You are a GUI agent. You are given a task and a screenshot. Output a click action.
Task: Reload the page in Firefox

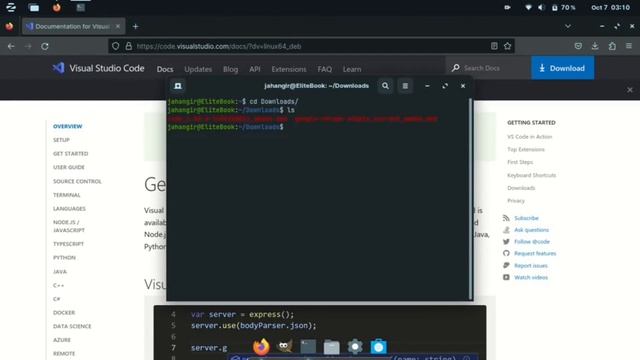click(x=45, y=46)
